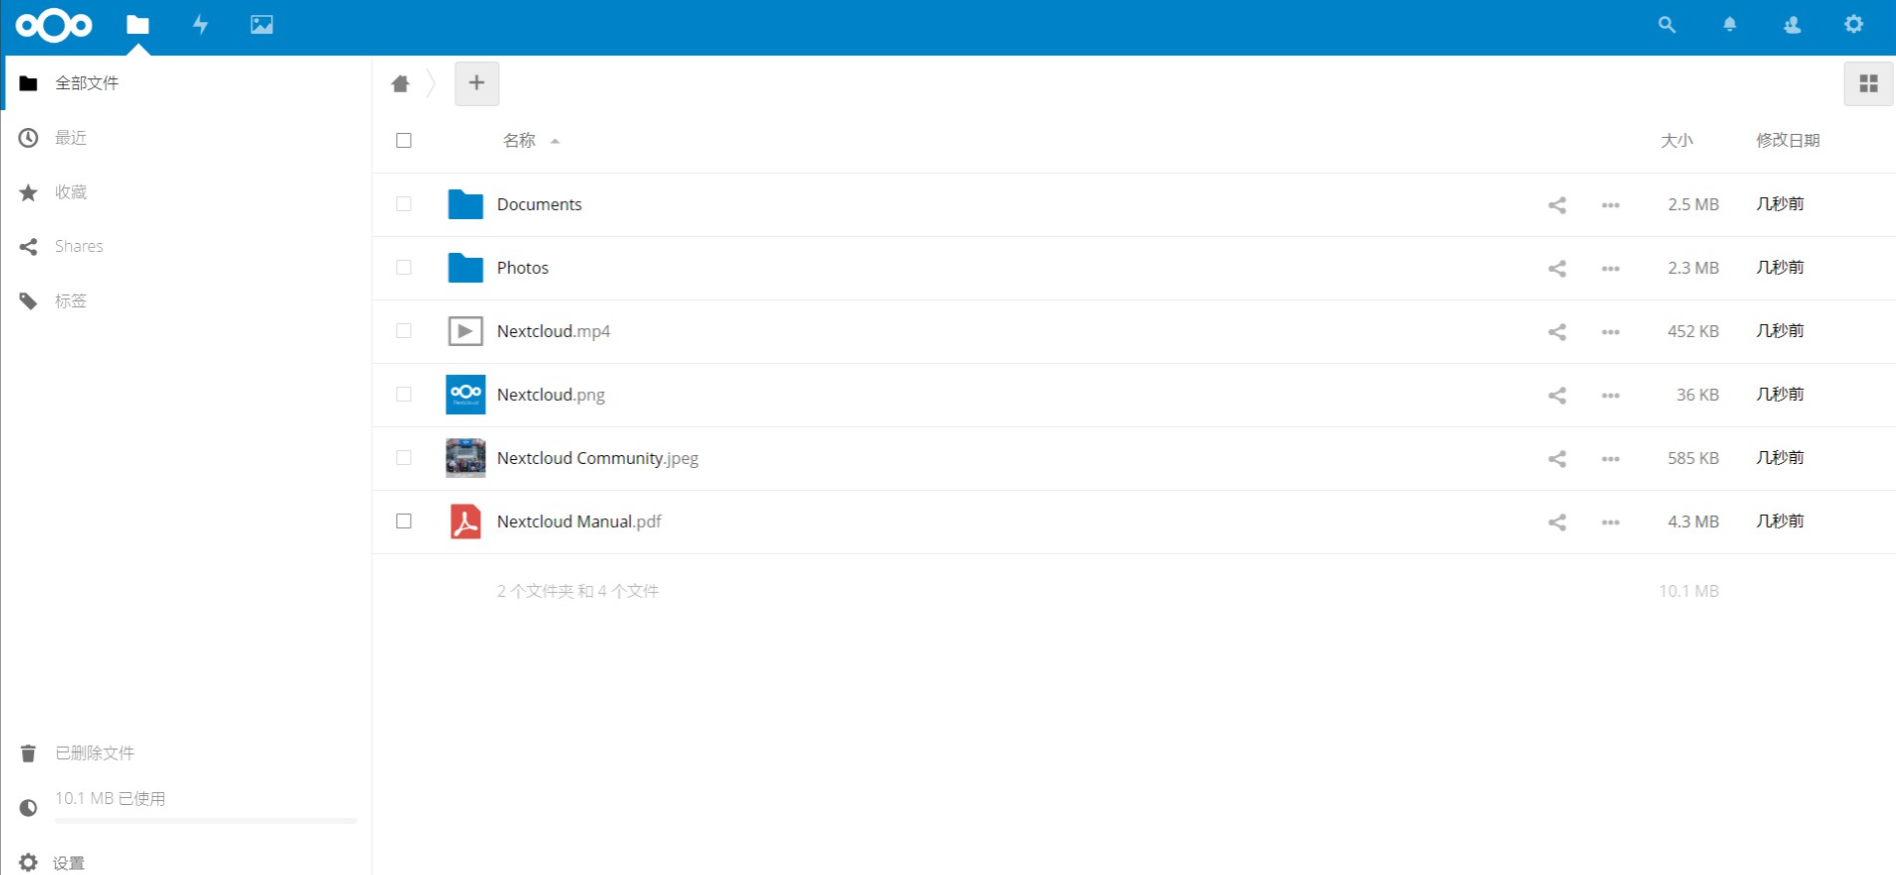This screenshot has height=875, width=1896.
Task: Open more actions for Photos folder
Action: pyautogui.click(x=1610, y=268)
